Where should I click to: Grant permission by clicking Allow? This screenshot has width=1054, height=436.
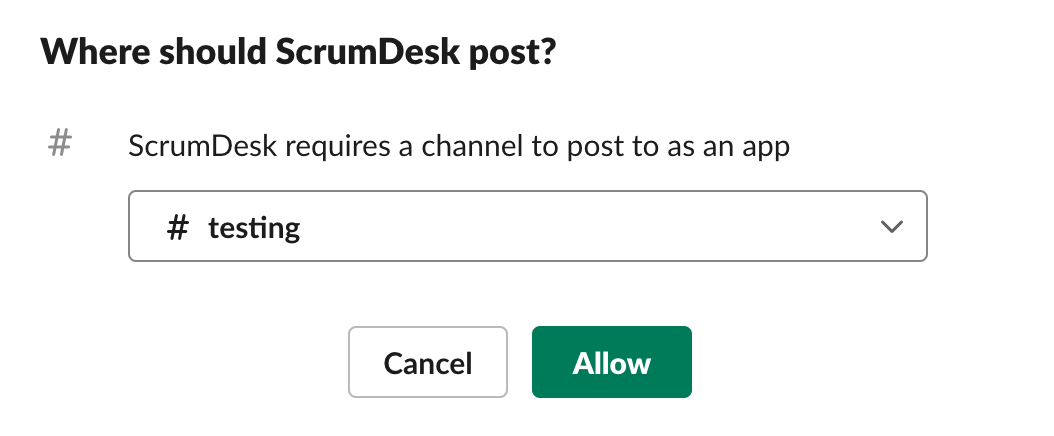point(612,362)
